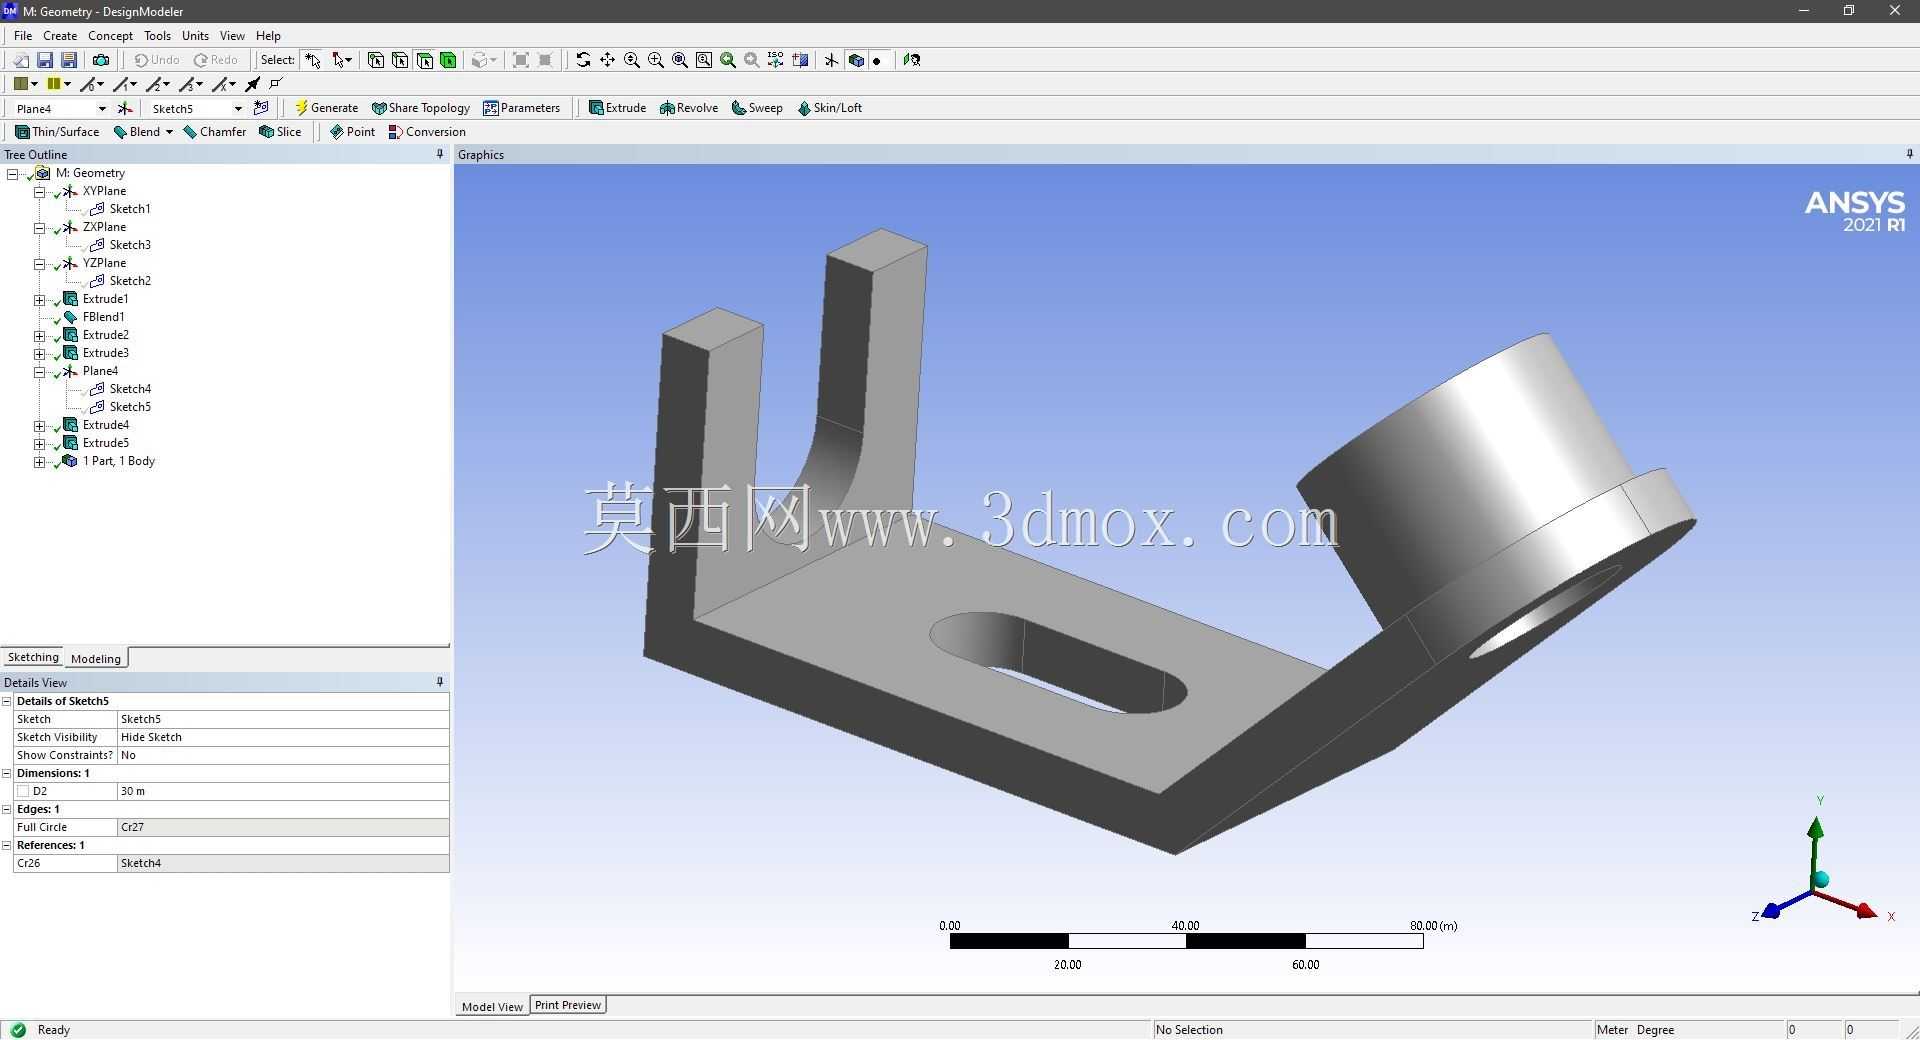This screenshot has width=1920, height=1040.
Task: Pin the Tree Outline panel
Action: [x=440, y=154]
